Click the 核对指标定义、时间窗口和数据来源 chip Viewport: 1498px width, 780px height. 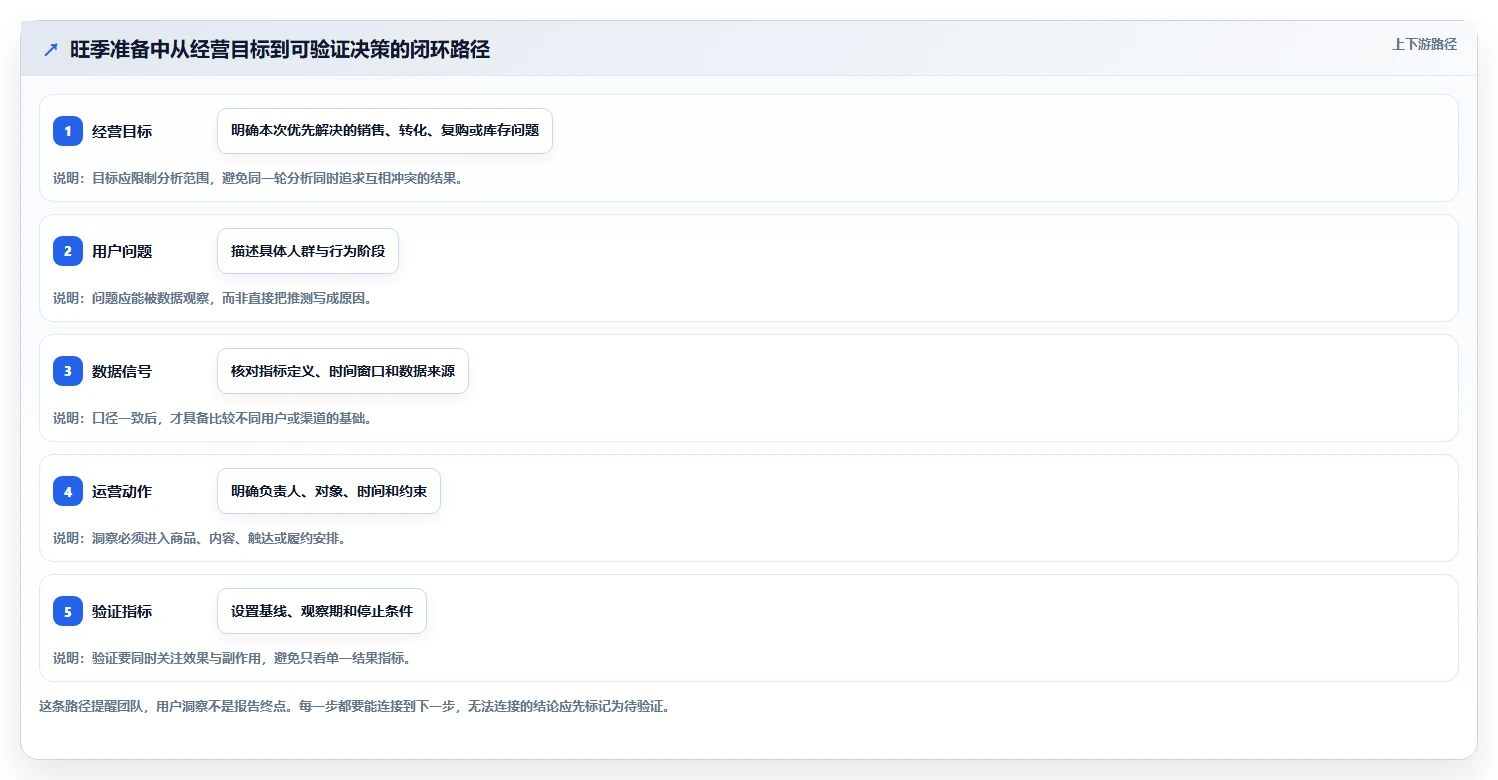[343, 371]
